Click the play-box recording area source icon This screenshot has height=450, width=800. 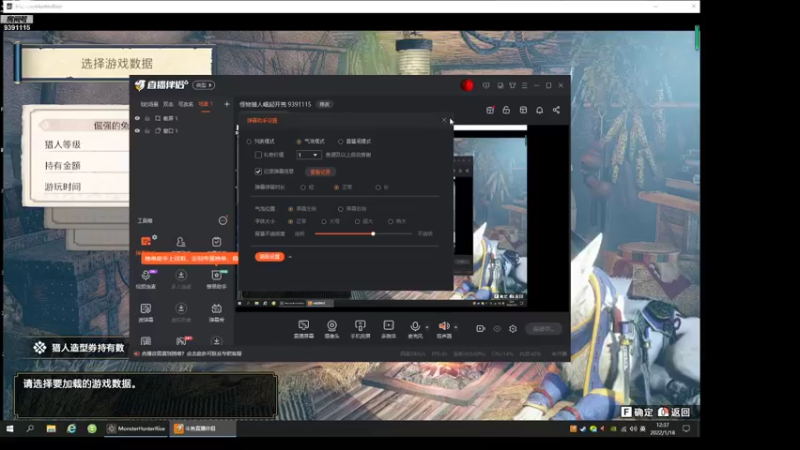point(388,326)
